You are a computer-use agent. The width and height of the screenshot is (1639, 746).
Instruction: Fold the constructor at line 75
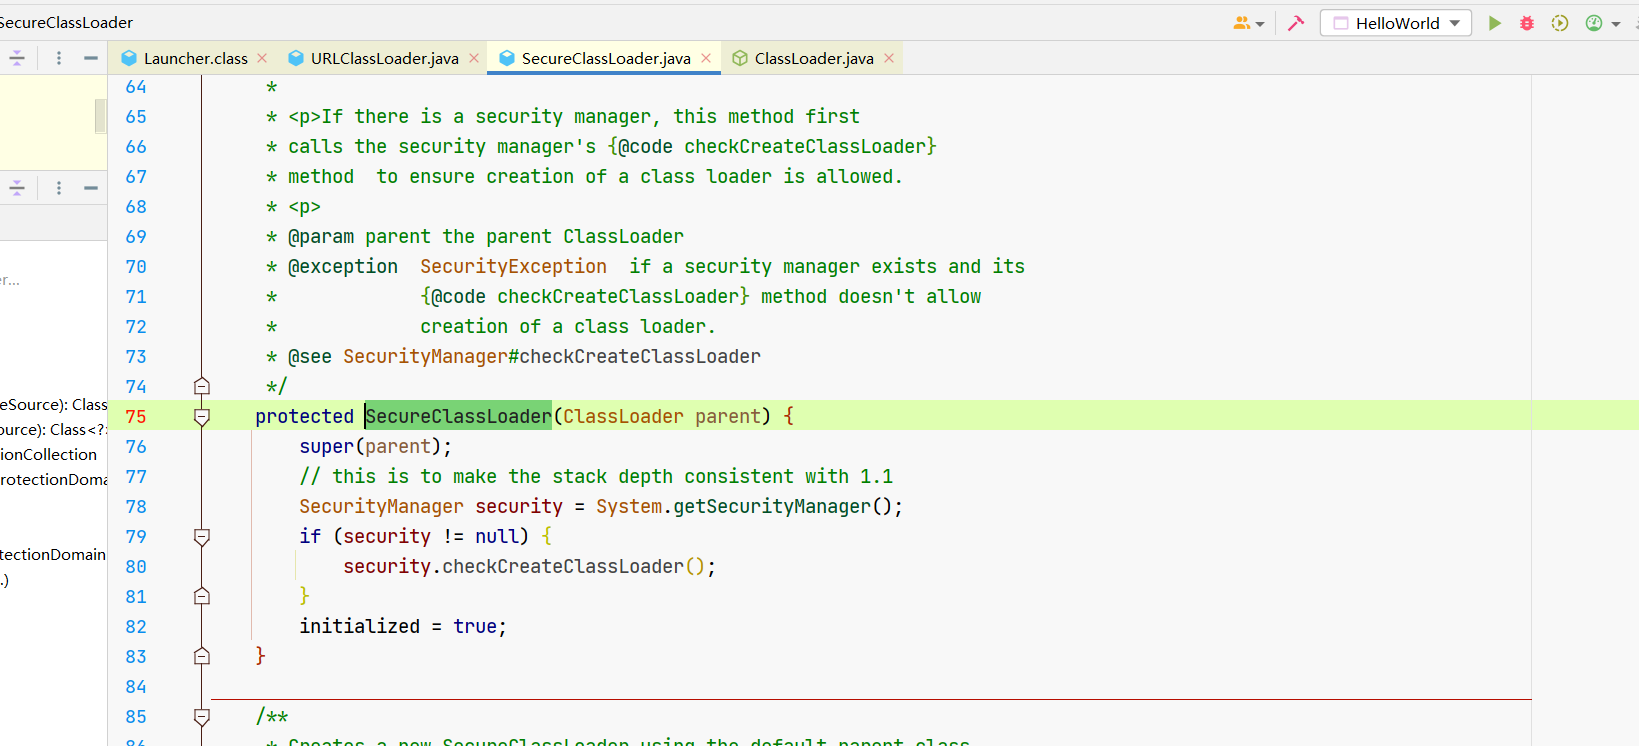[202, 416]
